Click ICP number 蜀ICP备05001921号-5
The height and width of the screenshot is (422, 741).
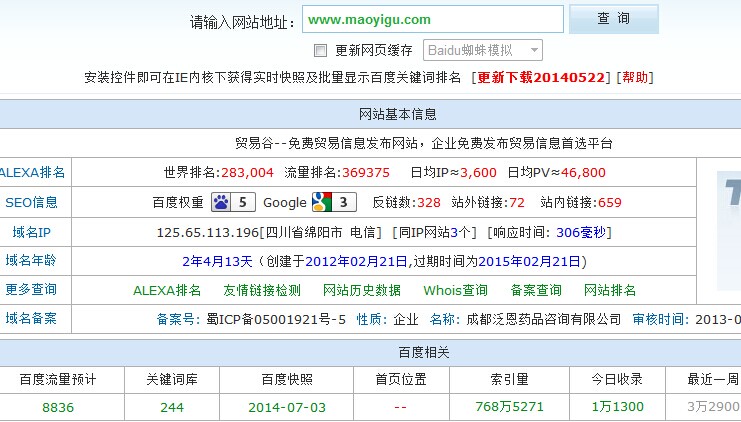pos(276,319)
